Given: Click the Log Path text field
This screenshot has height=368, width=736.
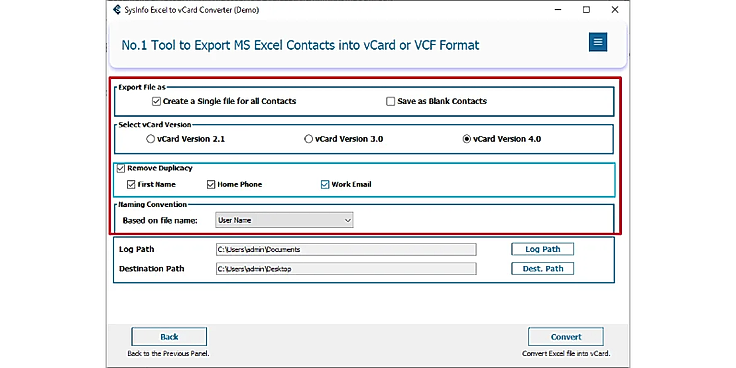Looking at the screenshot, I should tap(346, 250).
